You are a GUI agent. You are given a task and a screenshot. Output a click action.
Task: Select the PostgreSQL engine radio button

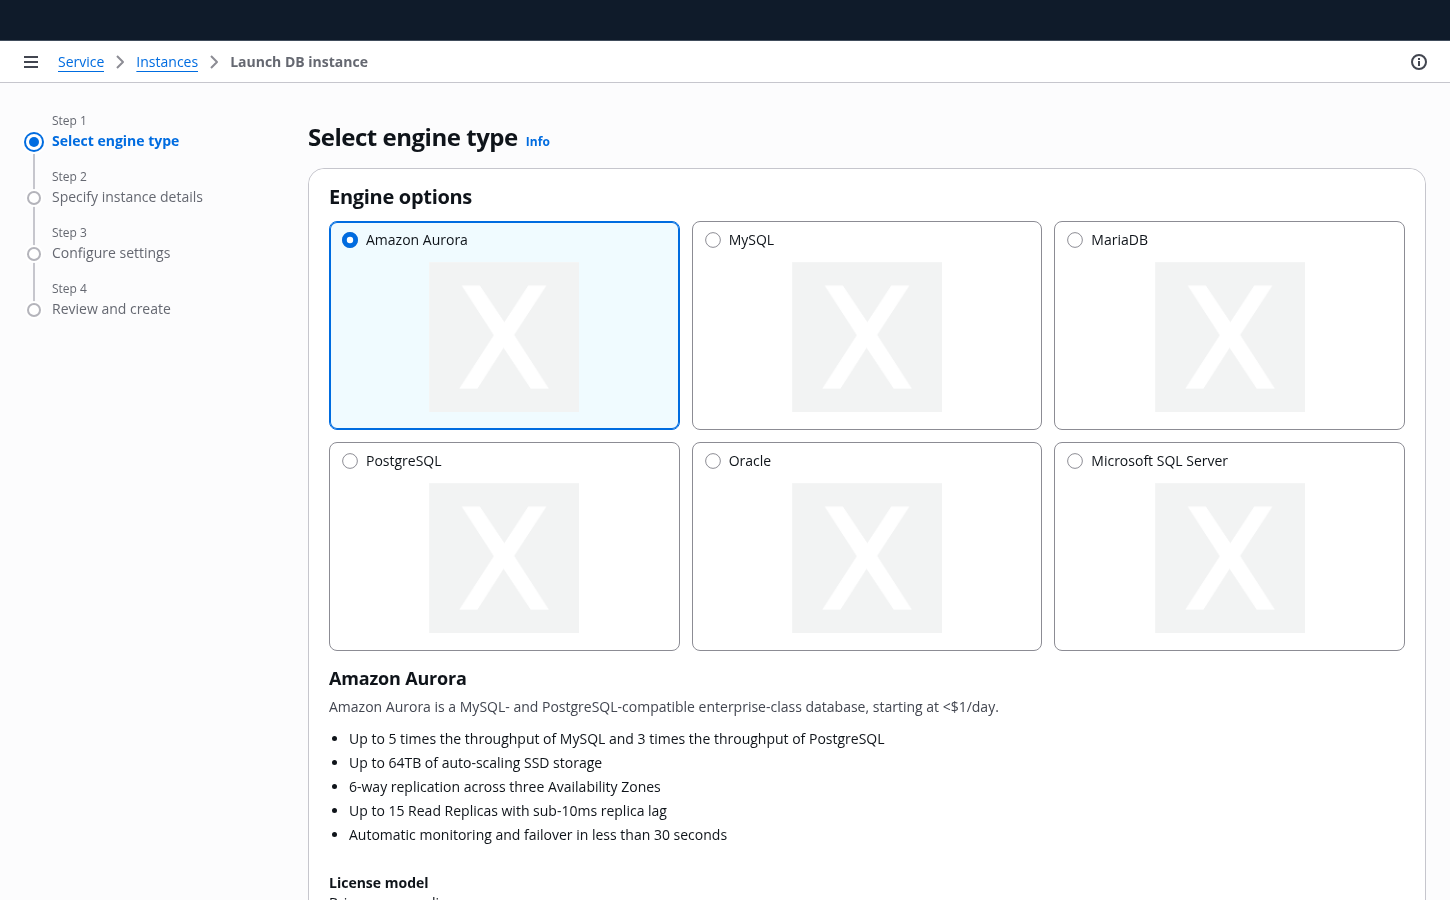coord(350,461)
